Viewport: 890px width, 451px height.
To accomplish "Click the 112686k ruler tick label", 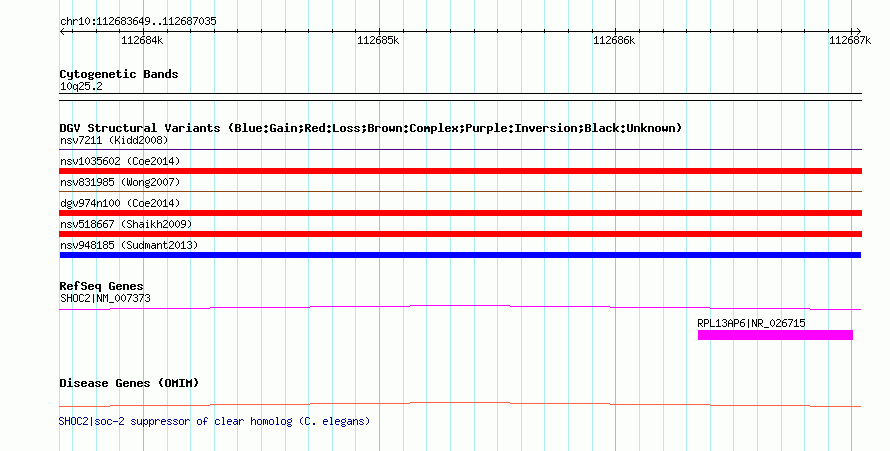I will click(614, 40).
